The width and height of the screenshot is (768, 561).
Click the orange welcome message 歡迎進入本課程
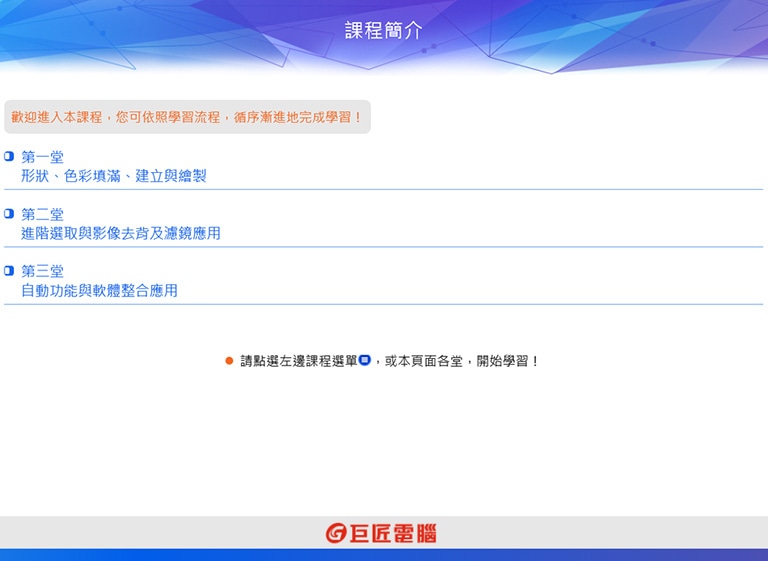pyautogui.click(x=187, y=117)
